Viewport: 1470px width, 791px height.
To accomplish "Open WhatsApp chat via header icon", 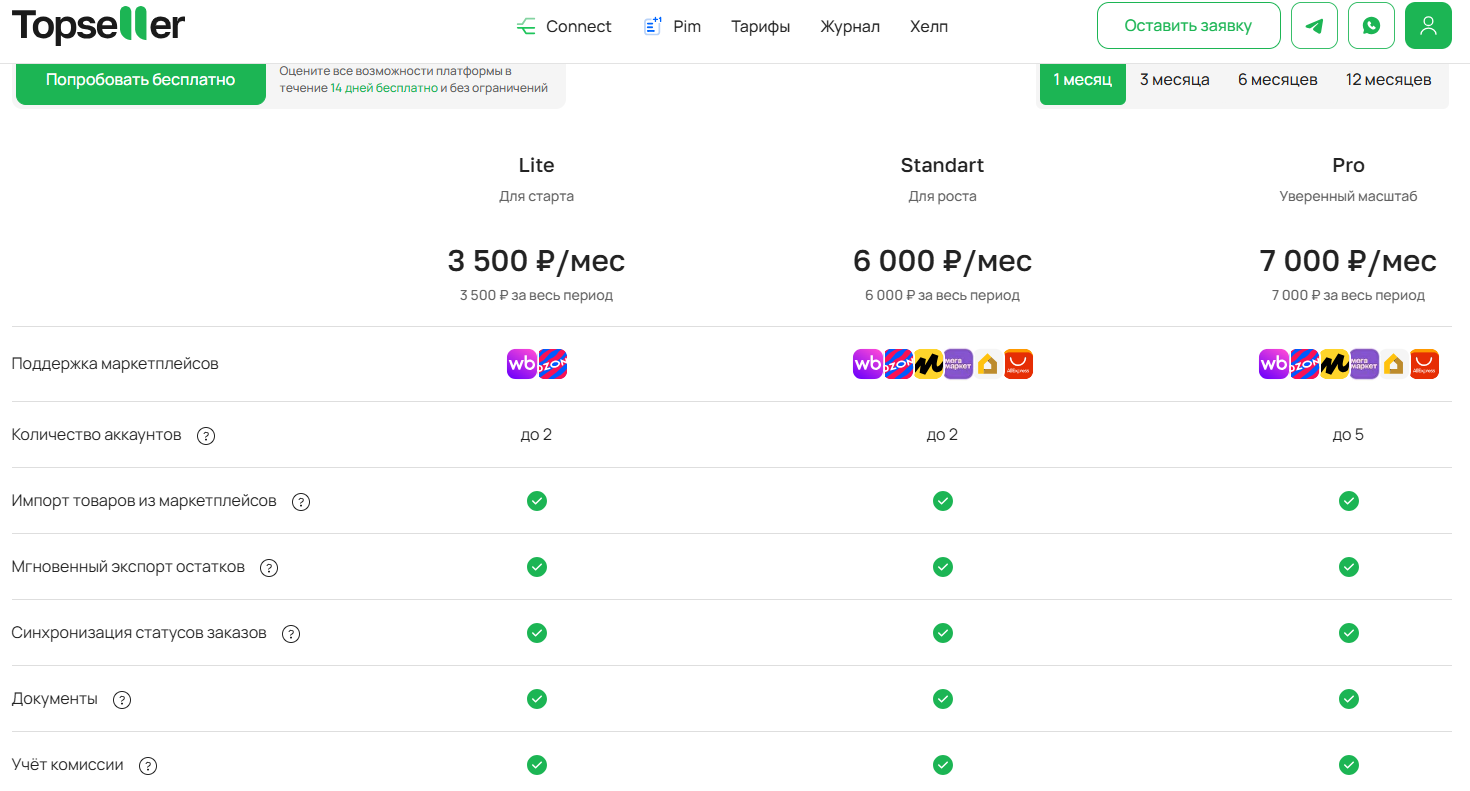I will click(x=1371, y=26).
